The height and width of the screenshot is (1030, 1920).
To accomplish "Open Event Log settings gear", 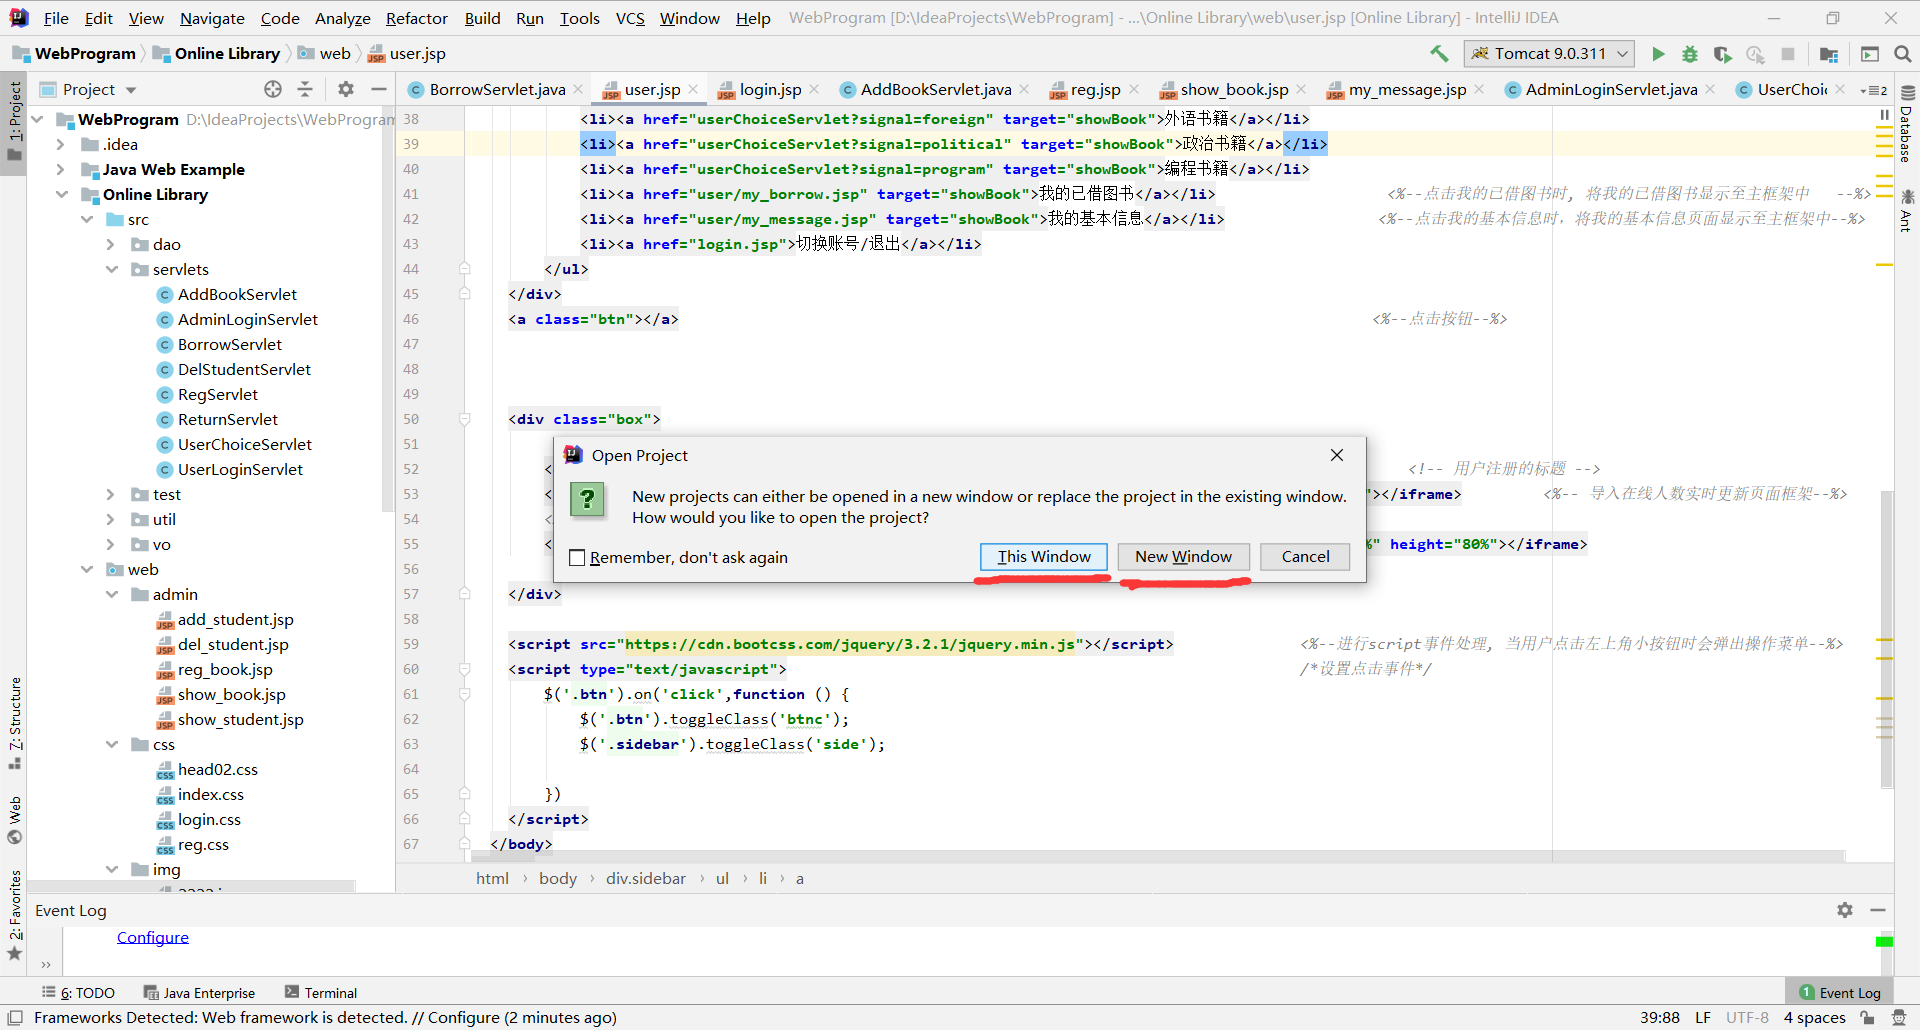I will [x=1845, y=910].
